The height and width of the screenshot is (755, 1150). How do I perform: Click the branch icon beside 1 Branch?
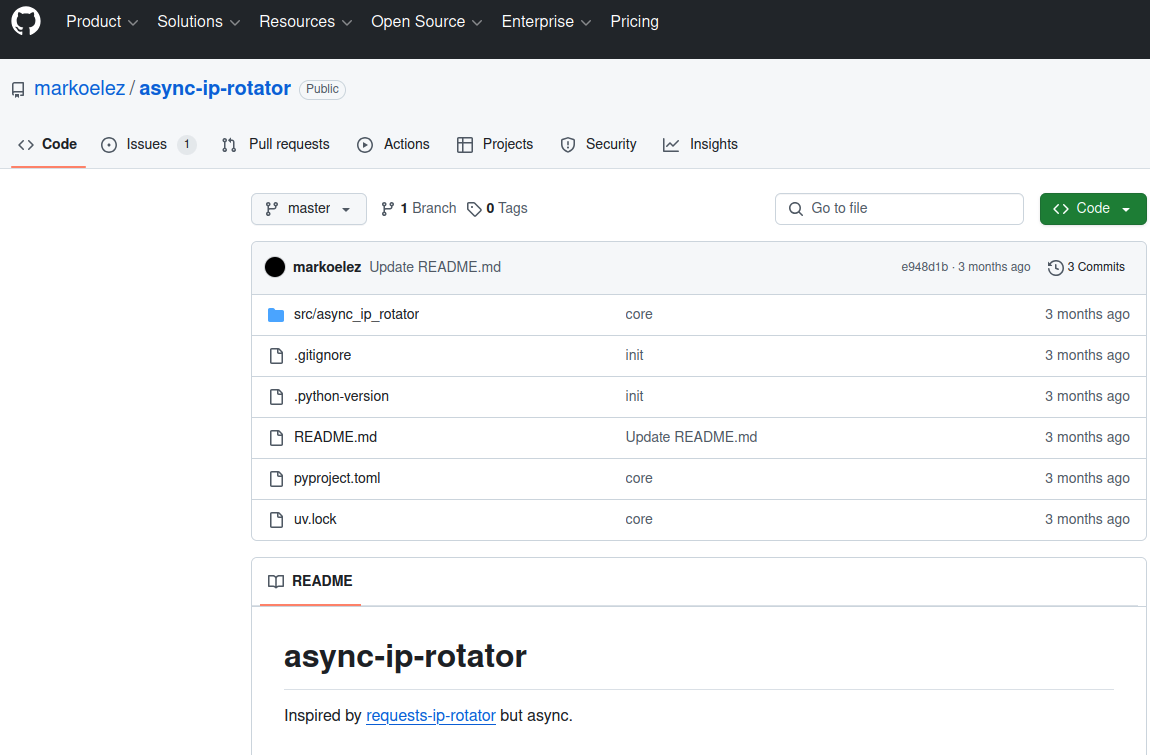388,209
